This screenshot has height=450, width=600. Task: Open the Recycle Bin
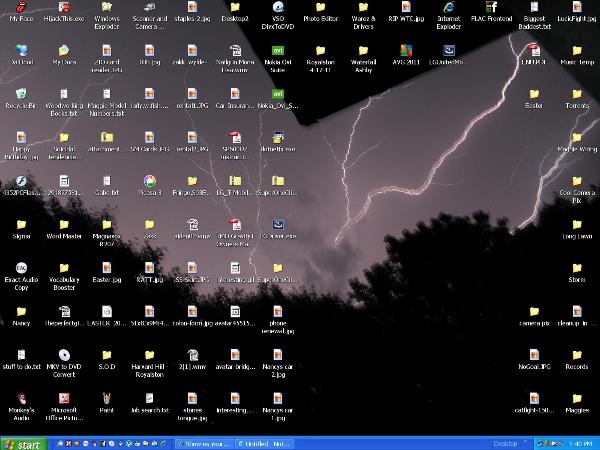pyautogui.click(x=21, y=94)
